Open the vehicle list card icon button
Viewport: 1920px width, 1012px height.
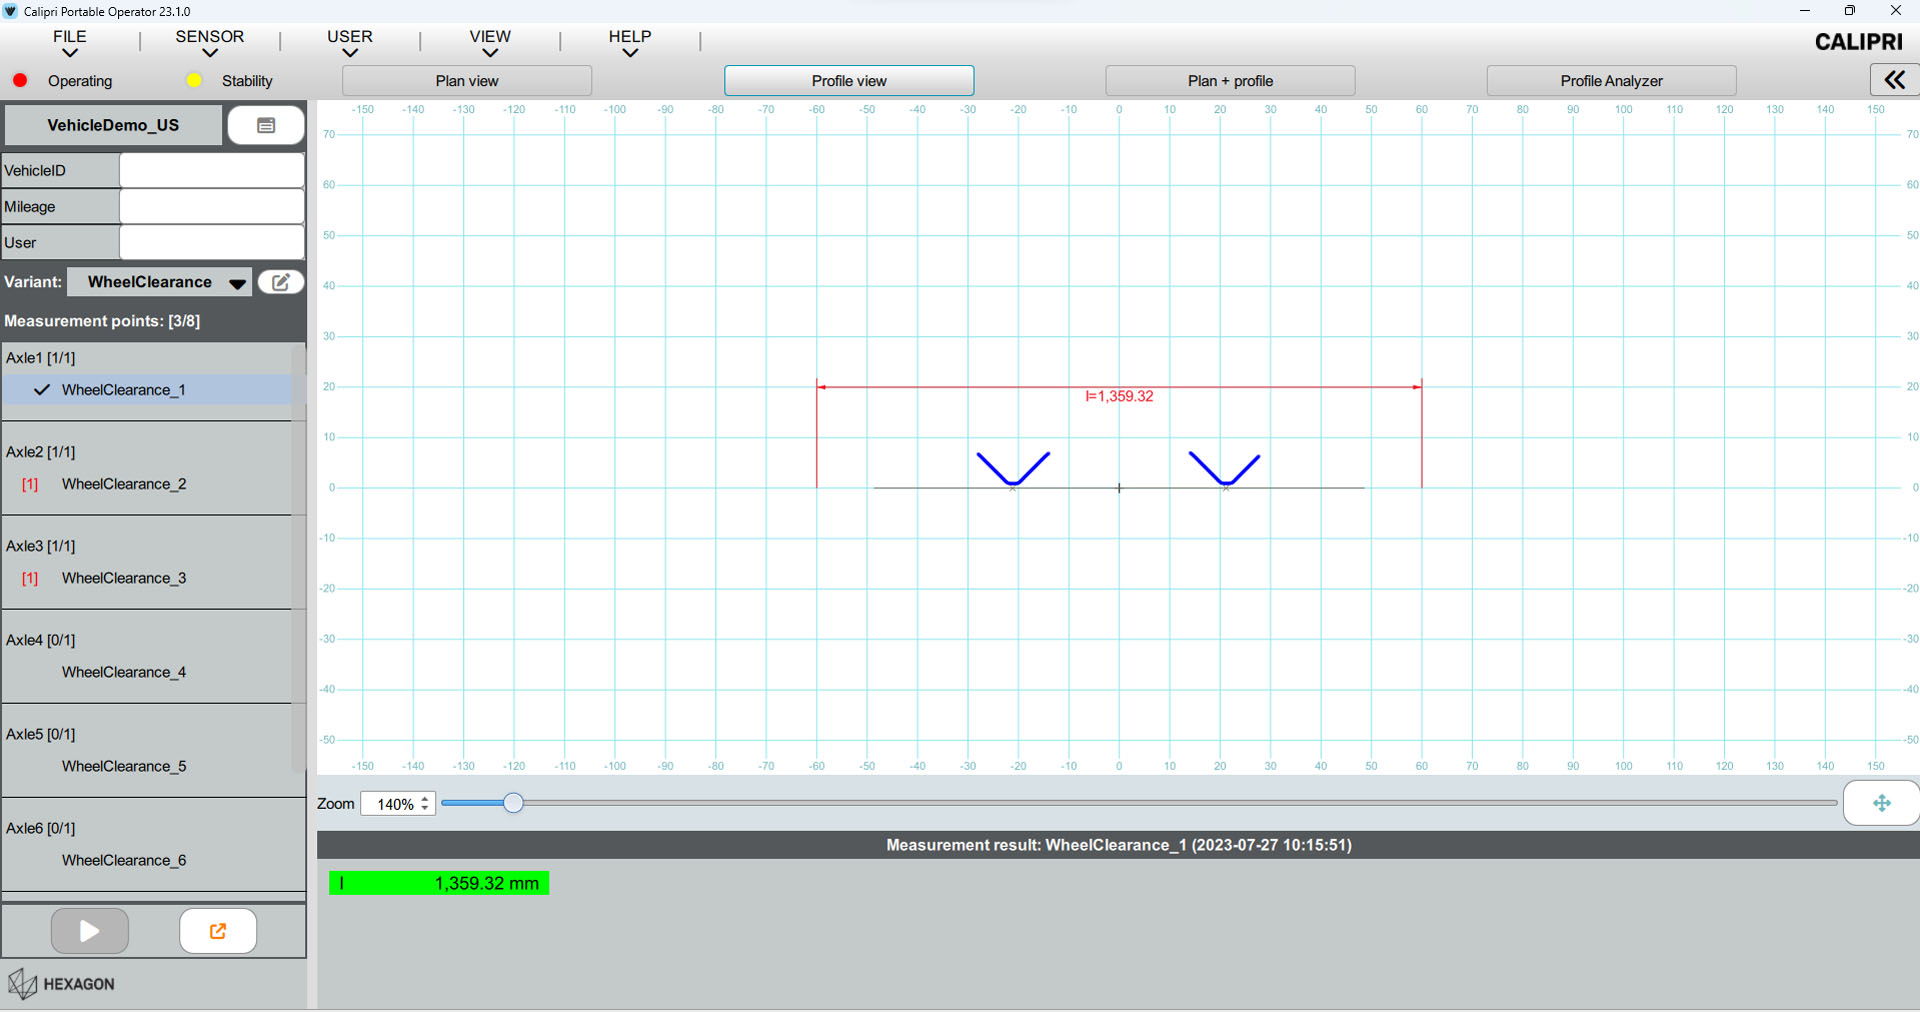[x=266, y=125]
